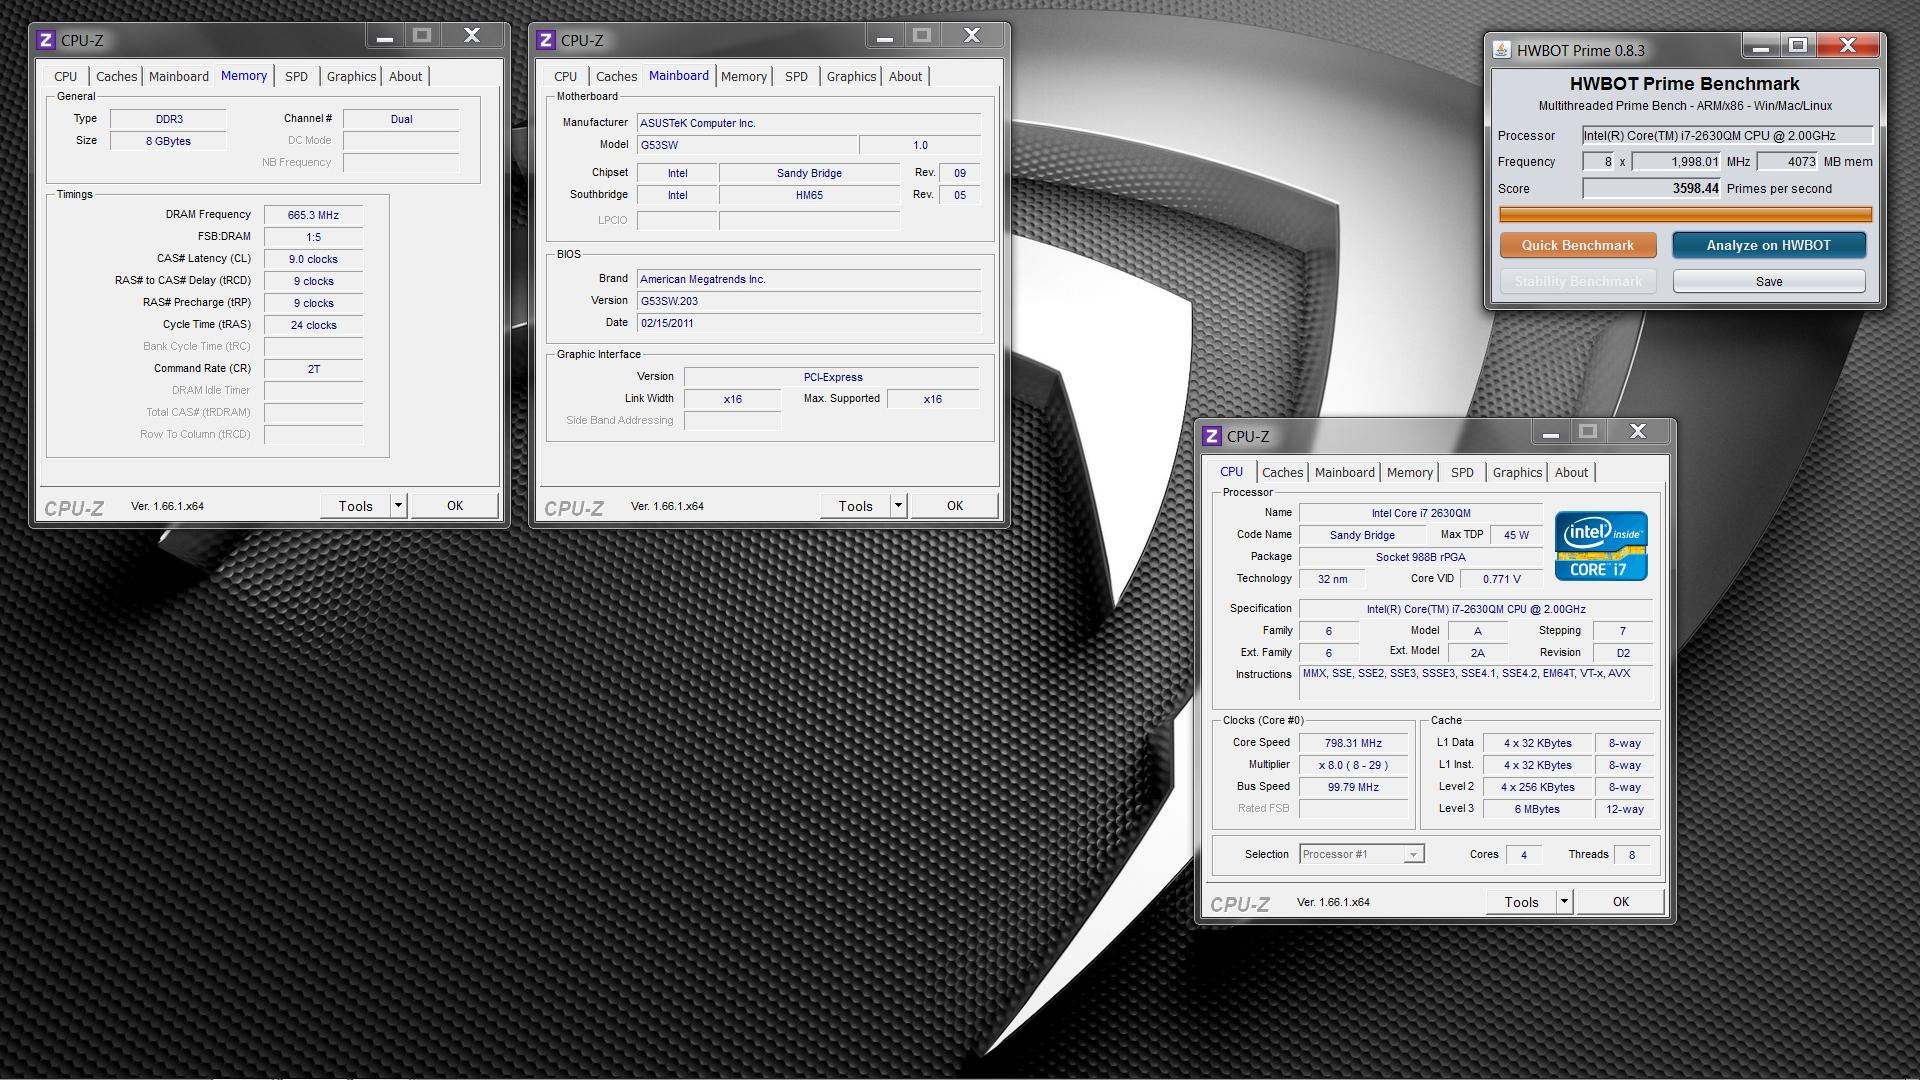1920x1080 pixels.
Task: Click BIOS Version value G53SW.203
Action: [809, 301]
